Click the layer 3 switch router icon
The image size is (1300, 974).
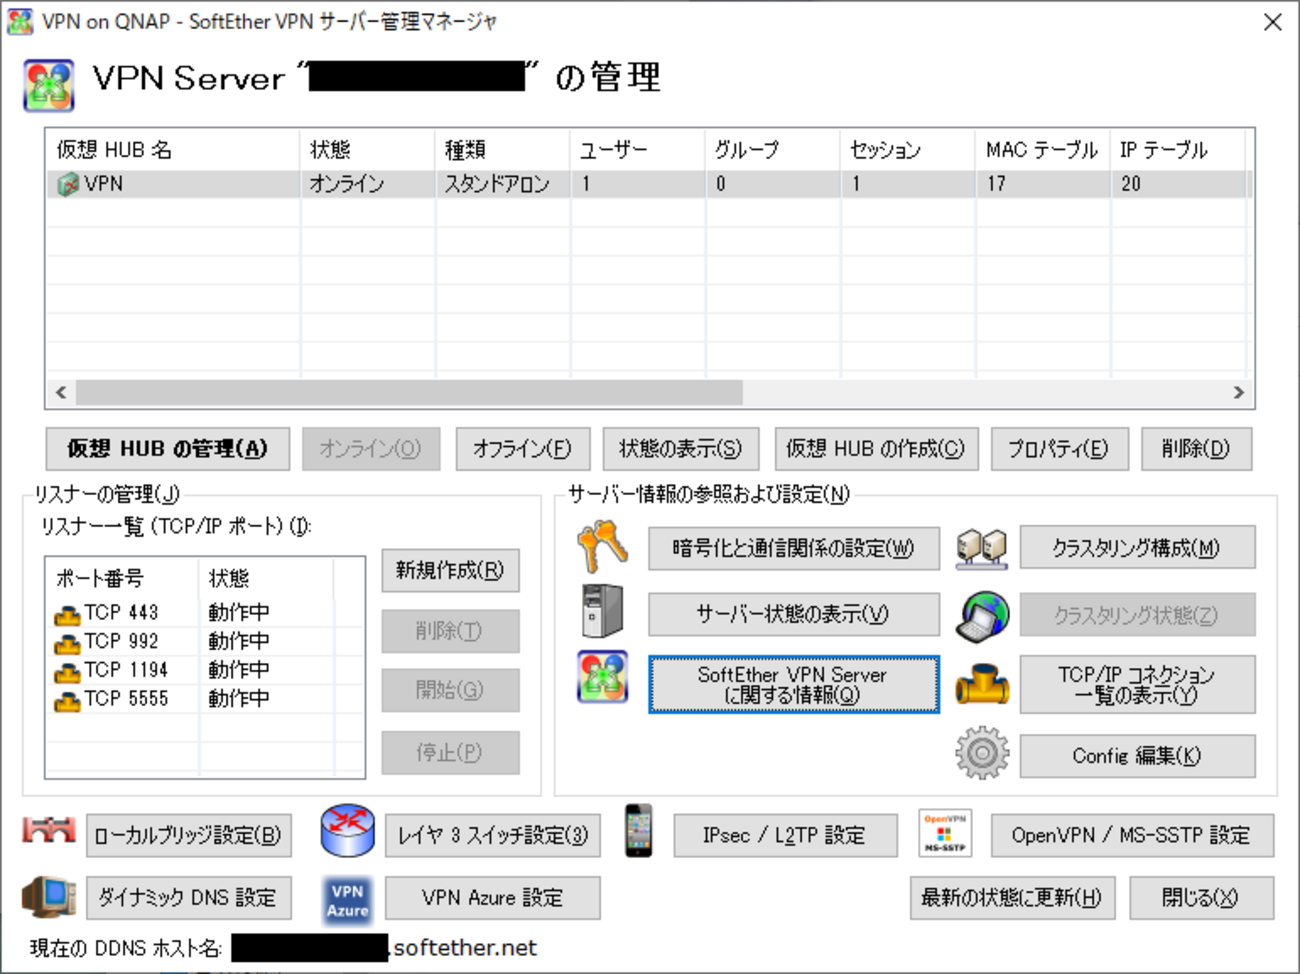tap(347, 832)
